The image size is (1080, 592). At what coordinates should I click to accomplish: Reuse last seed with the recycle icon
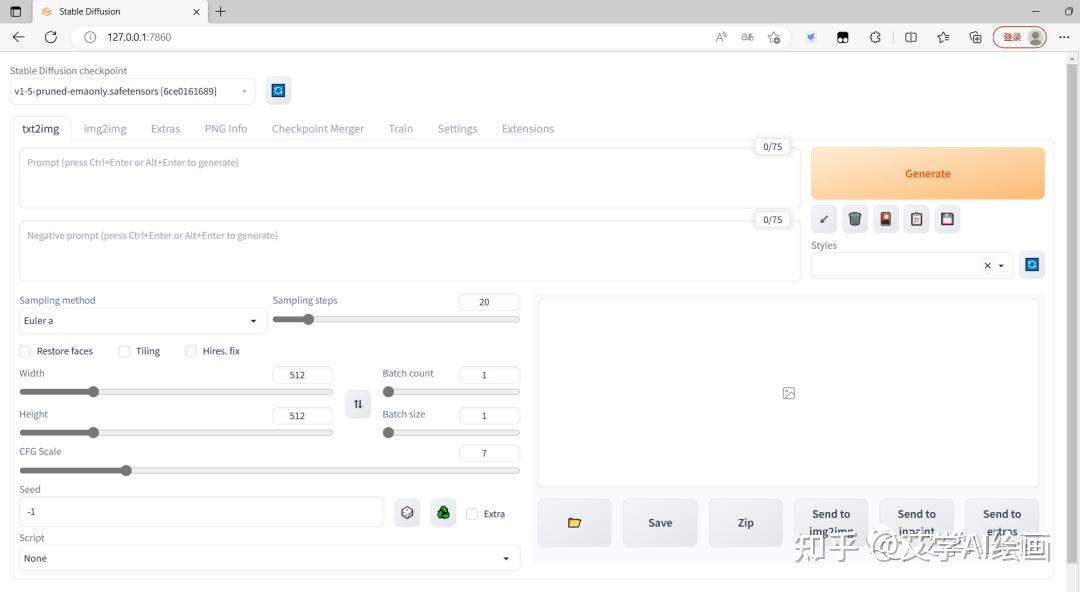coord(444,513)
